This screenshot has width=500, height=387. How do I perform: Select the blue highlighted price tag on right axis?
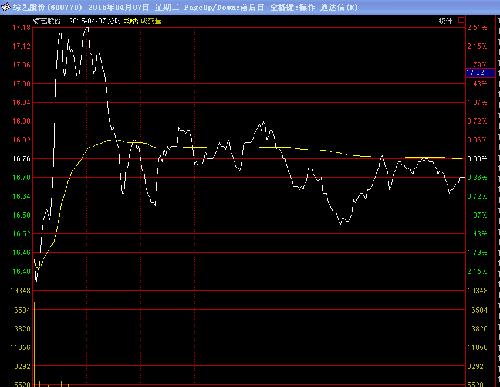click(480, 73)
